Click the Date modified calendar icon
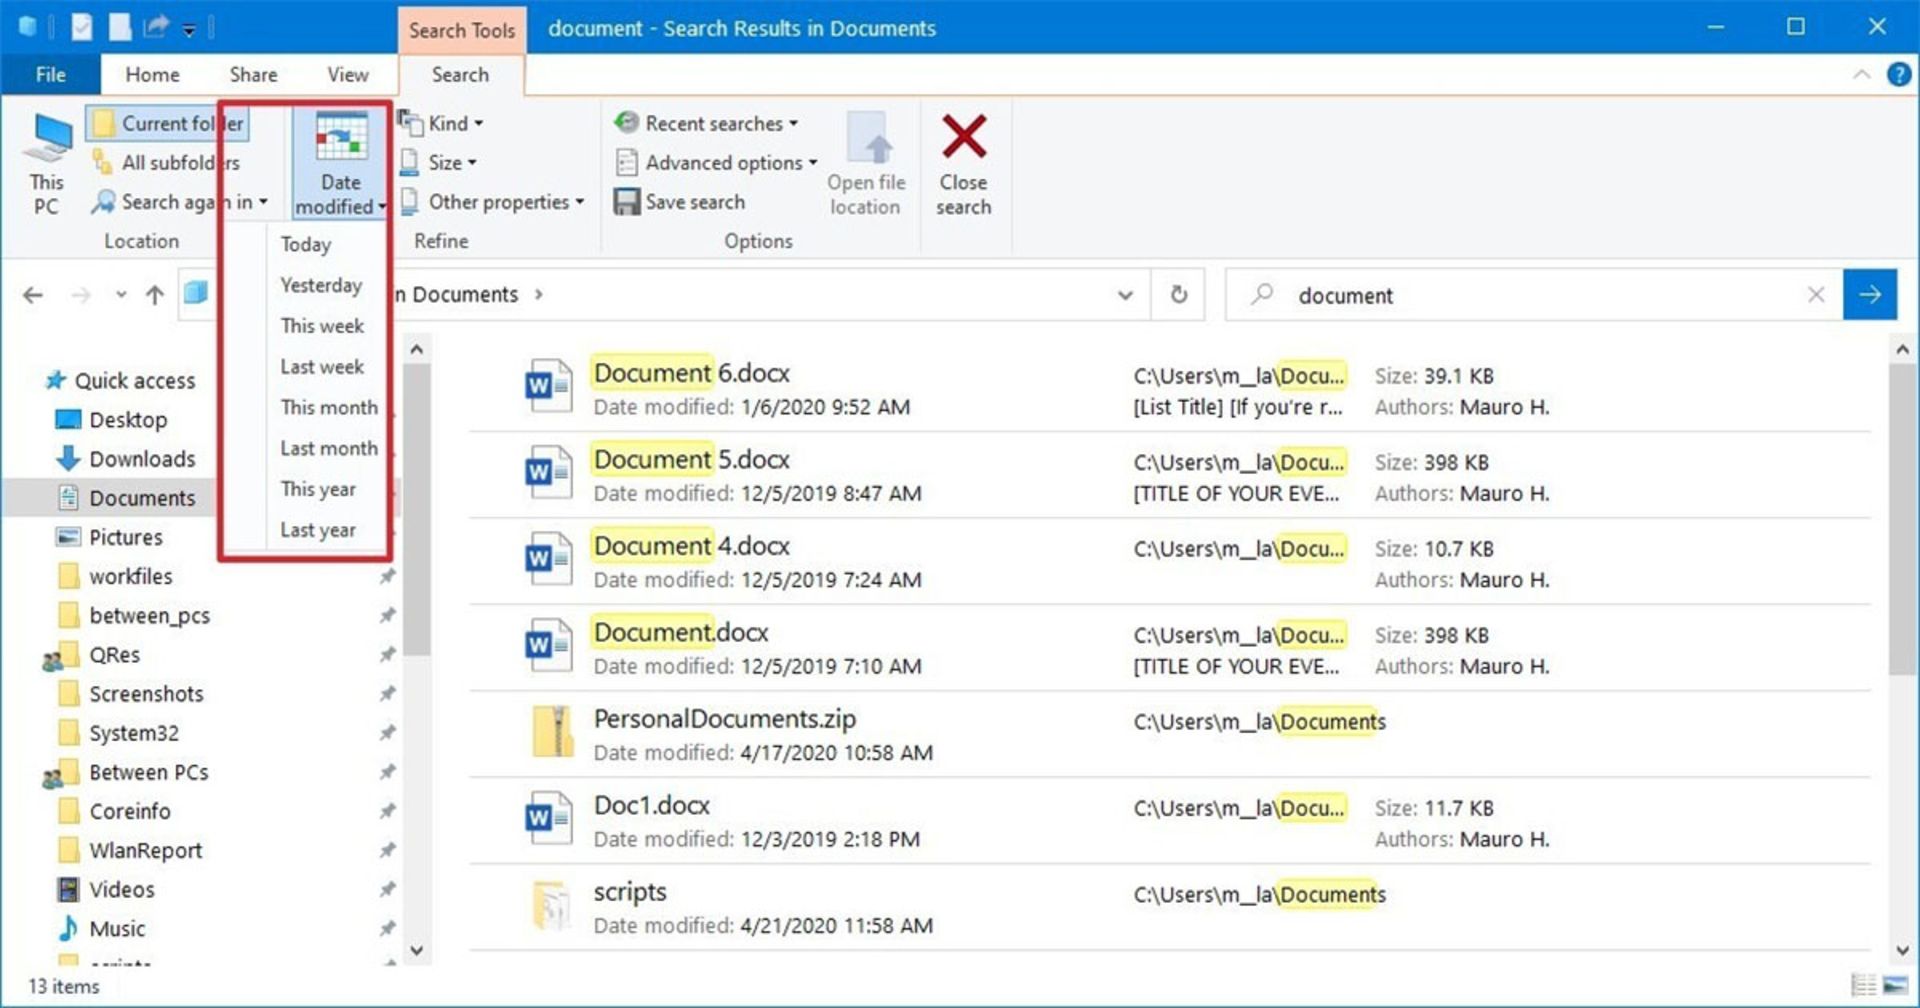Screen dimensions: 1920x1008 (340, 138)
